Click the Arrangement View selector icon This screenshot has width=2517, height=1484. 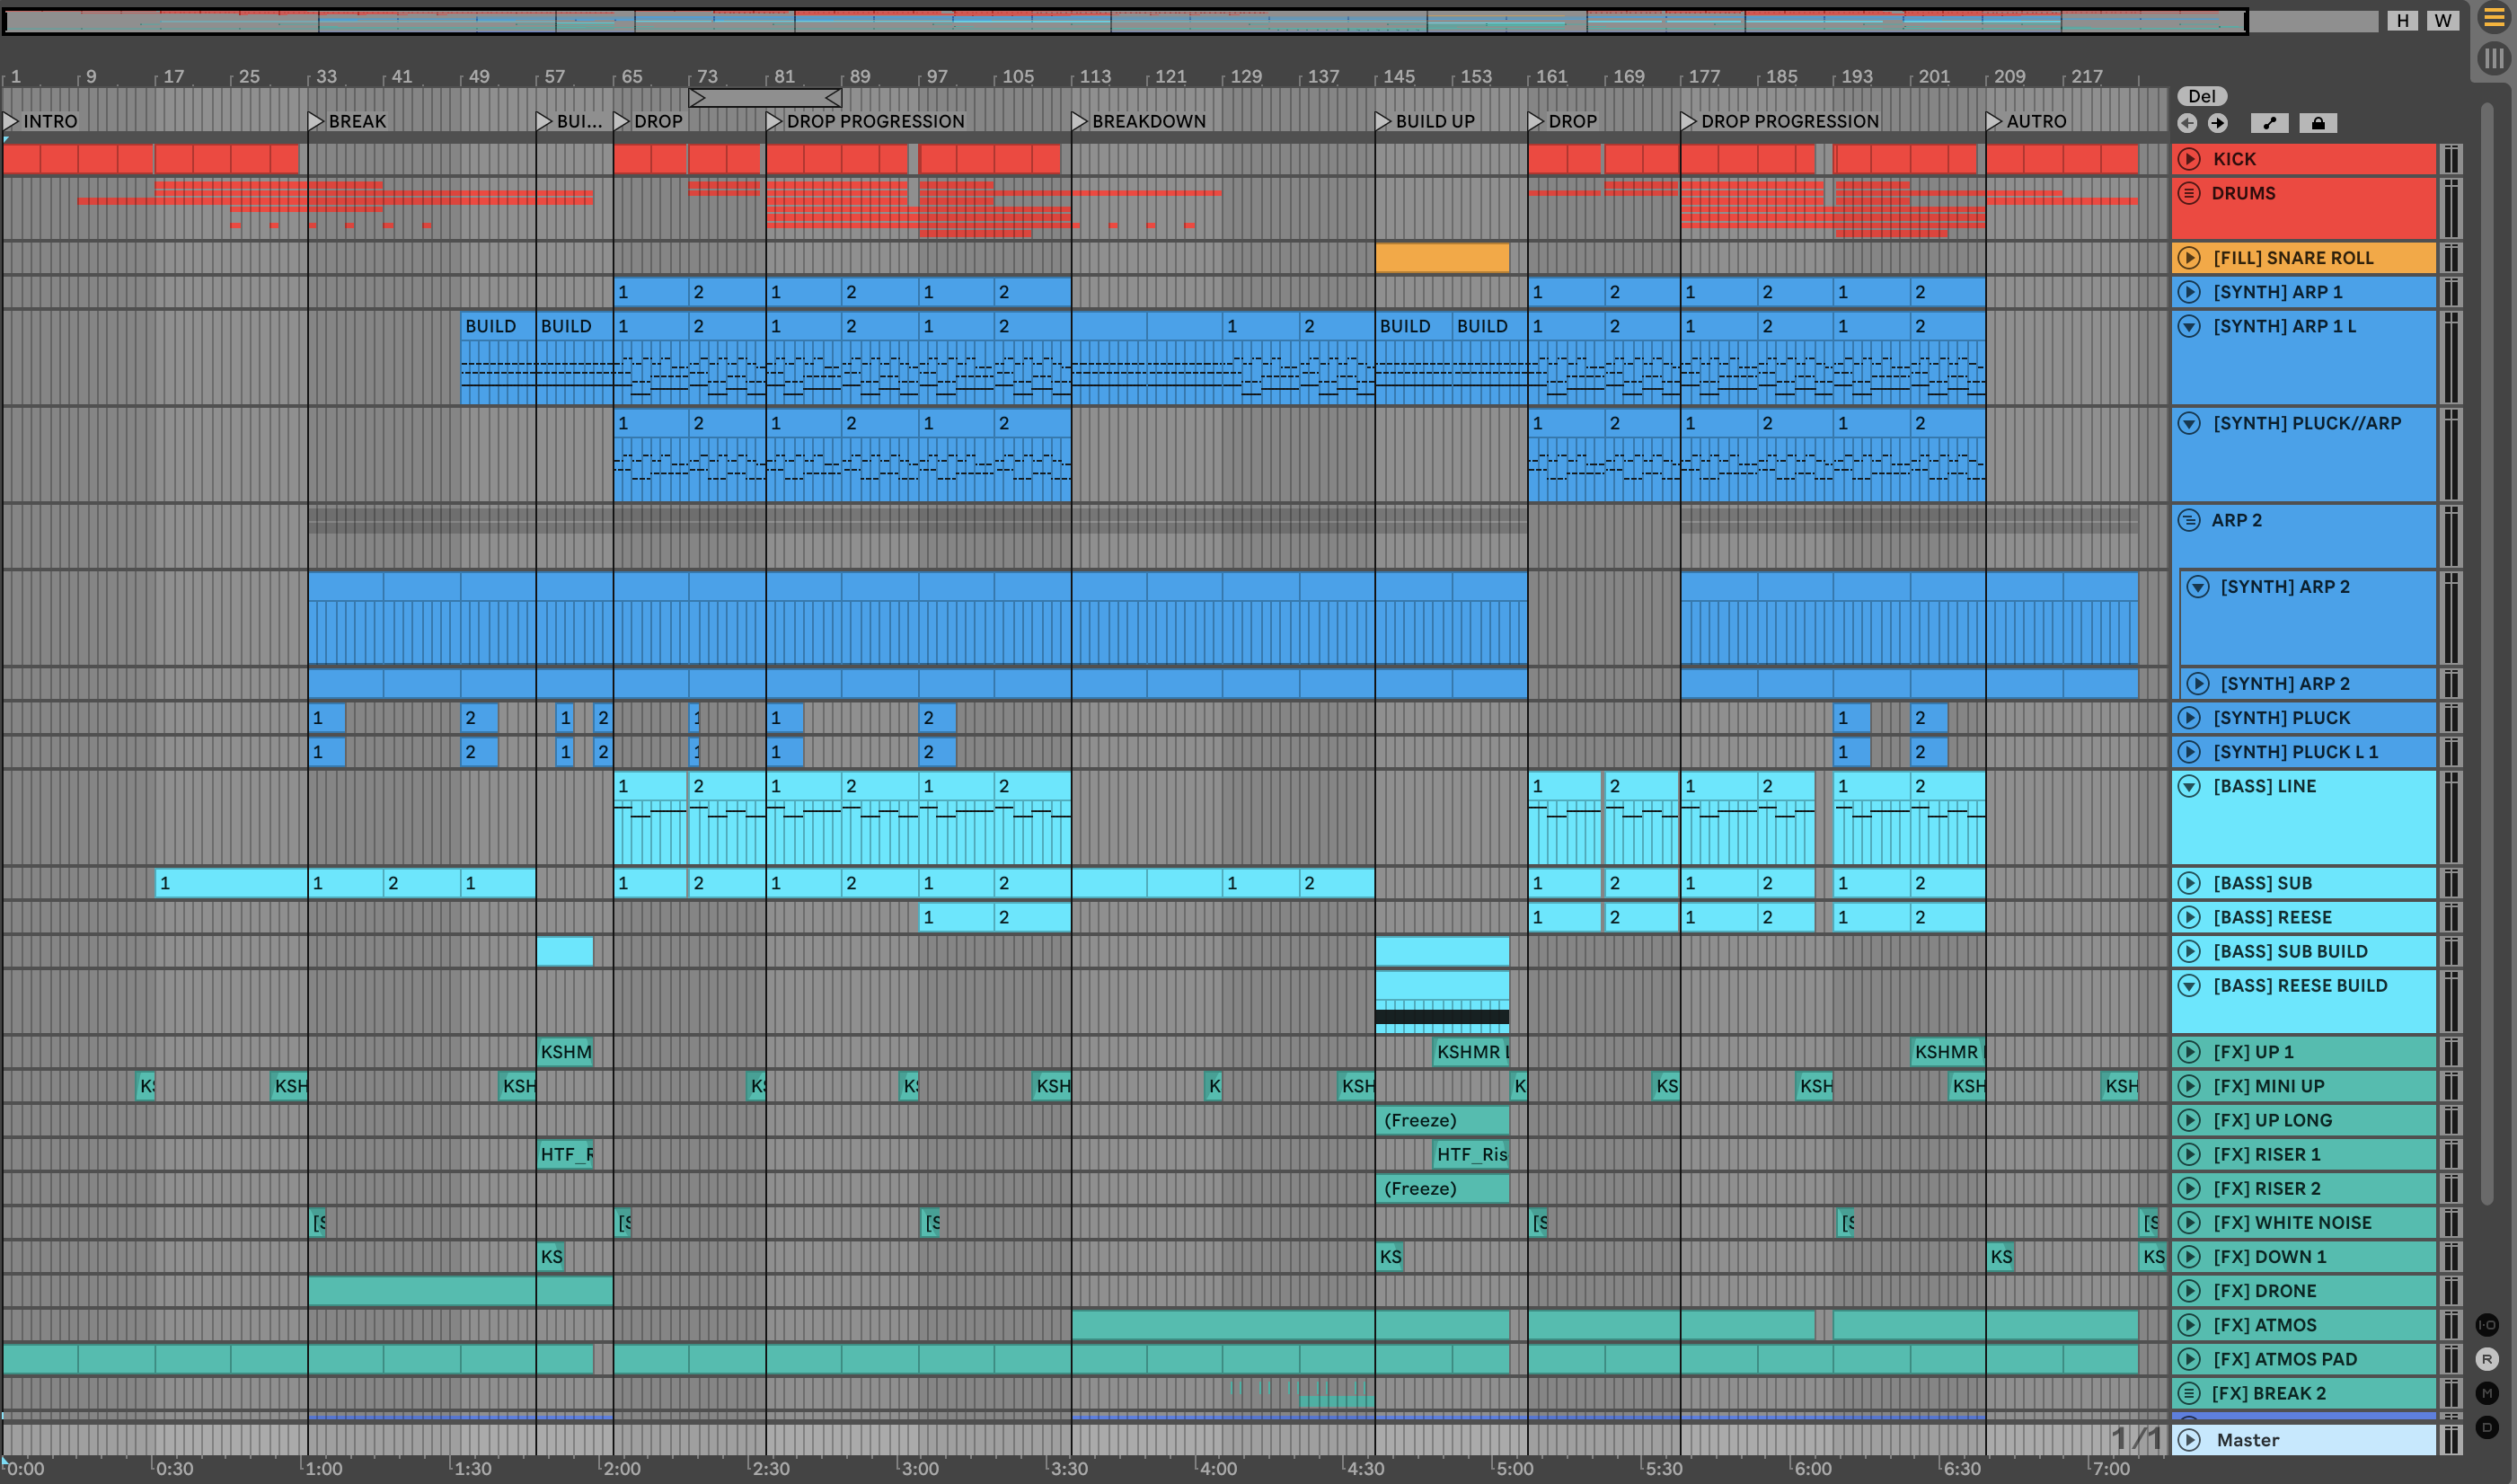[2494, 18]
